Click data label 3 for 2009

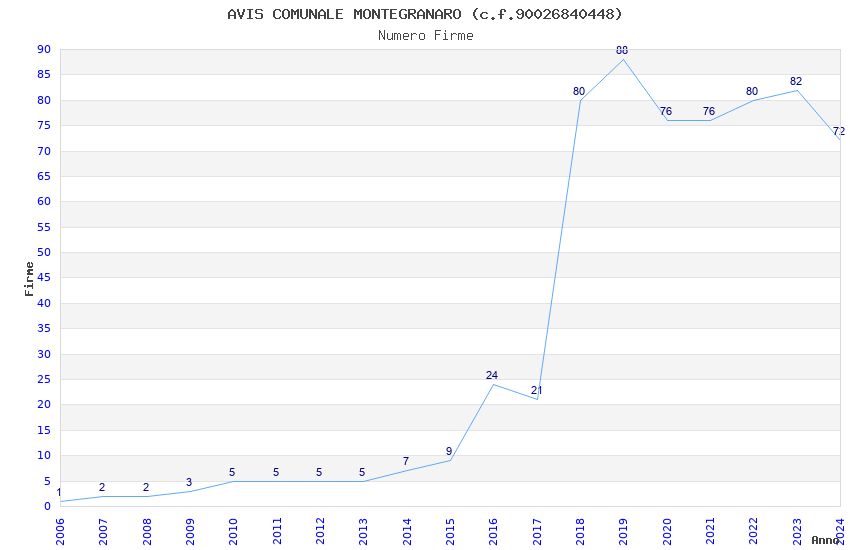coord(189,482)
